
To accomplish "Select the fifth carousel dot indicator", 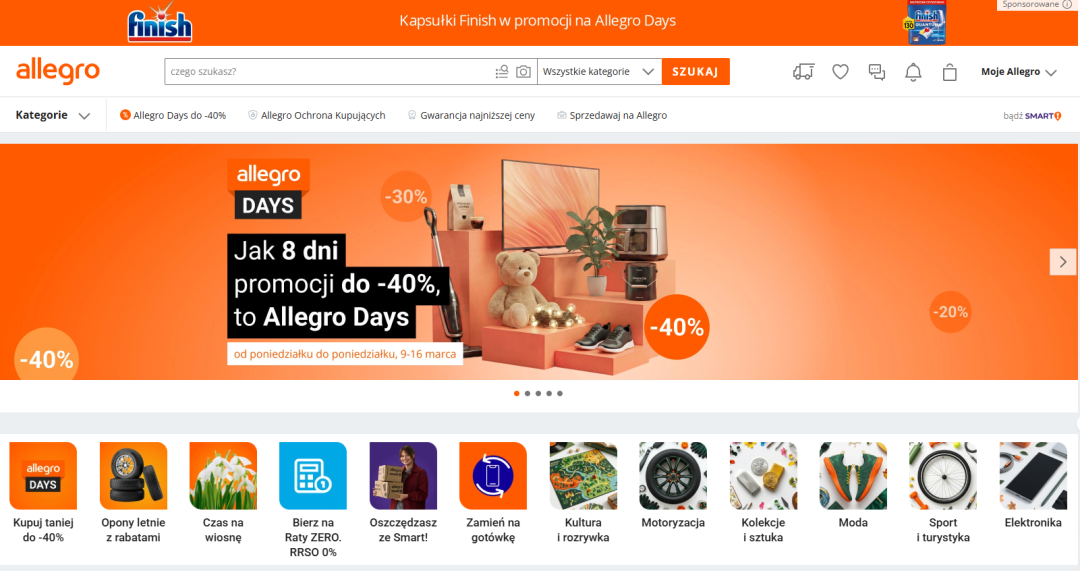I will click(560, 393).
